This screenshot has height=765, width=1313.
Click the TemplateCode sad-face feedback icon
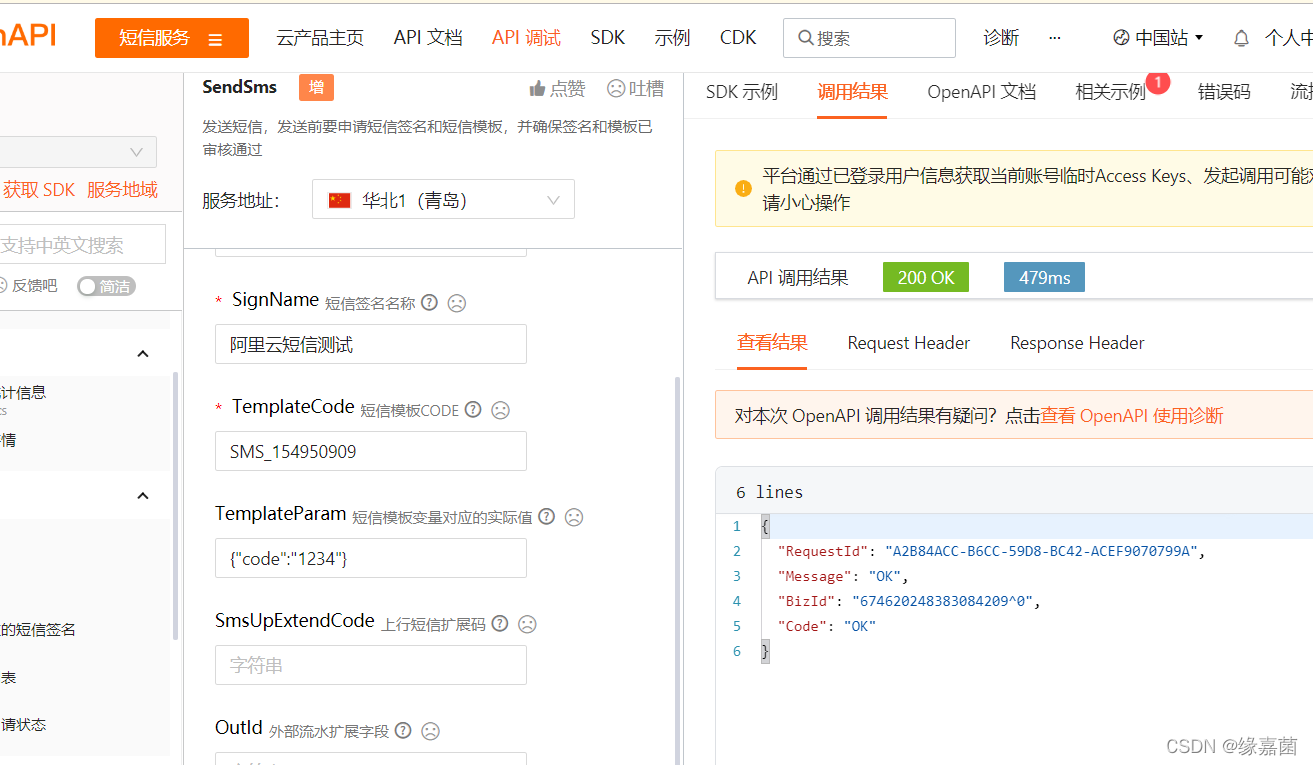tap(501, 410)
